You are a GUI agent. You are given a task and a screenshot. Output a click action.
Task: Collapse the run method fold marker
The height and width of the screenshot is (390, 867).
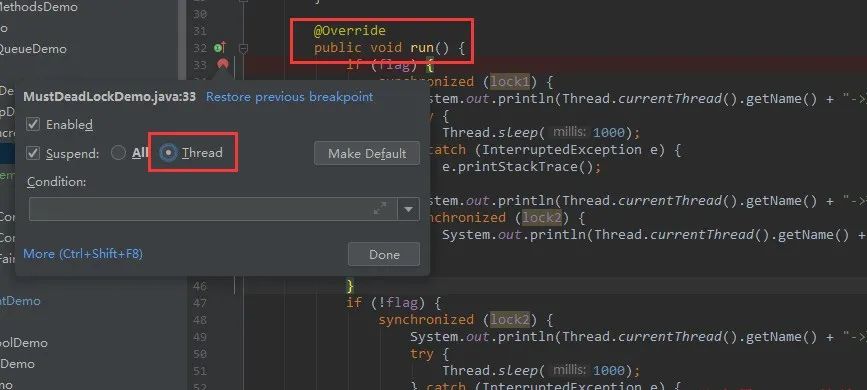pos(243,48)
